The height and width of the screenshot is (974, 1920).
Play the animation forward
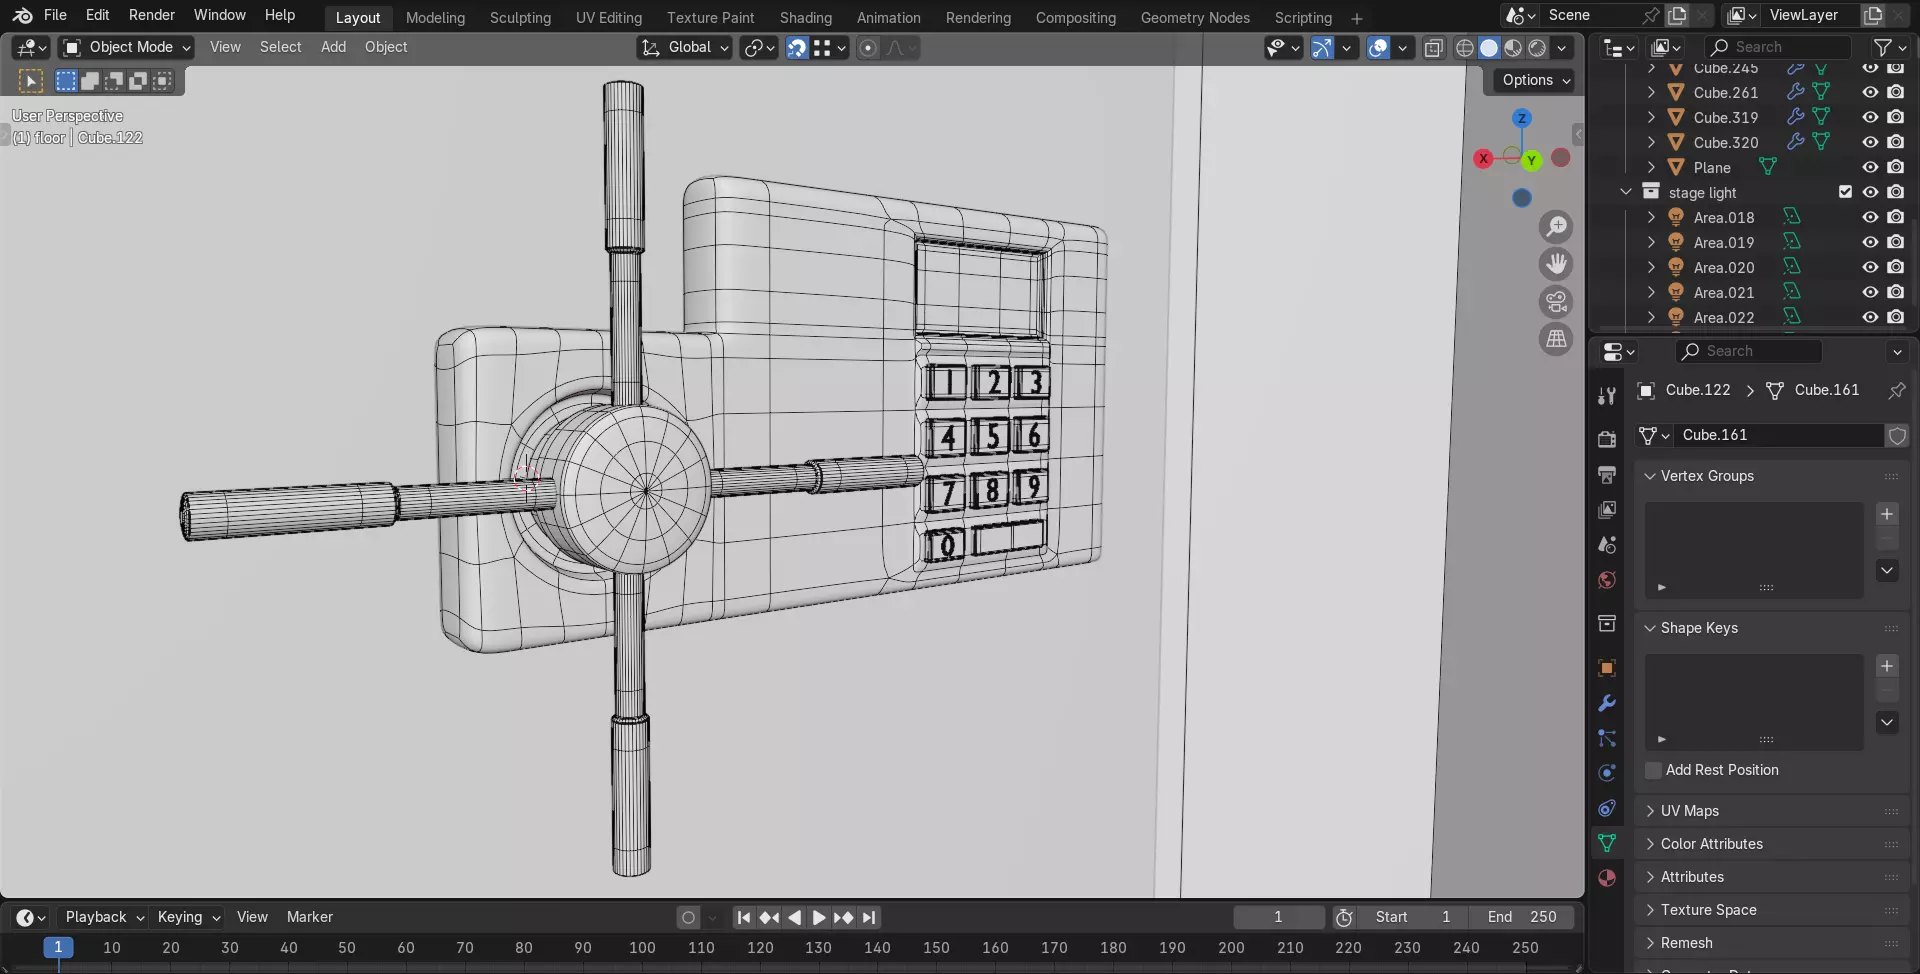tap(819, 917)
